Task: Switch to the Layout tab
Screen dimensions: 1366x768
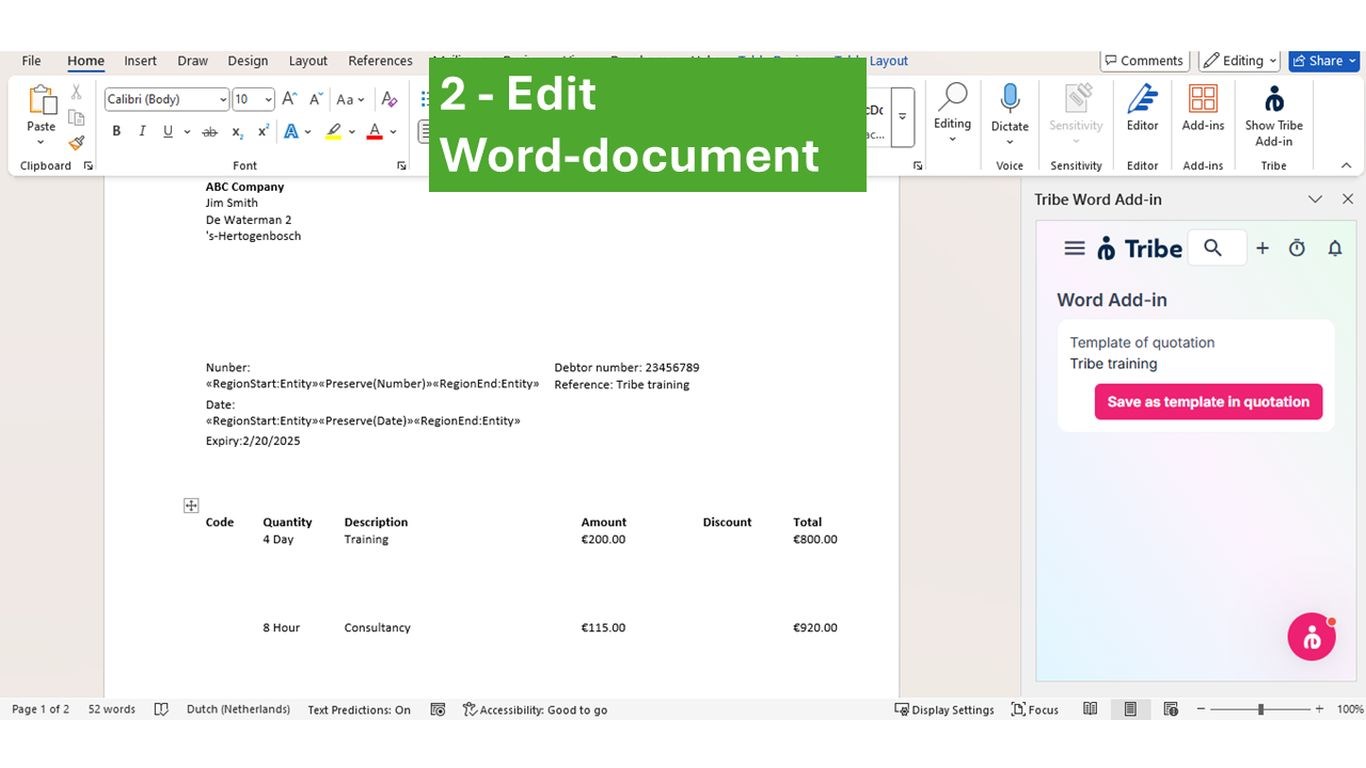Action: (x=308, y=61)
